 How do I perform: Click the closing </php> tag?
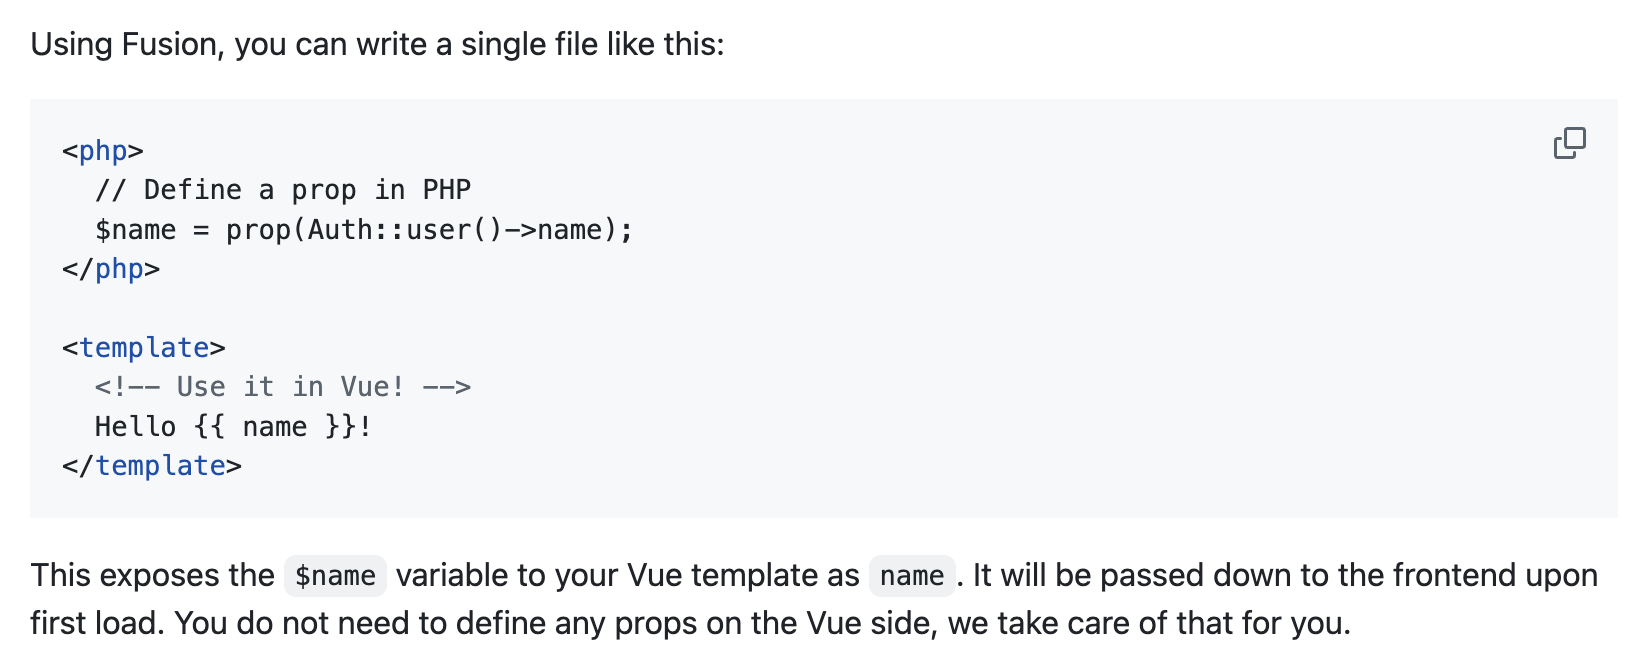point(111,269)
